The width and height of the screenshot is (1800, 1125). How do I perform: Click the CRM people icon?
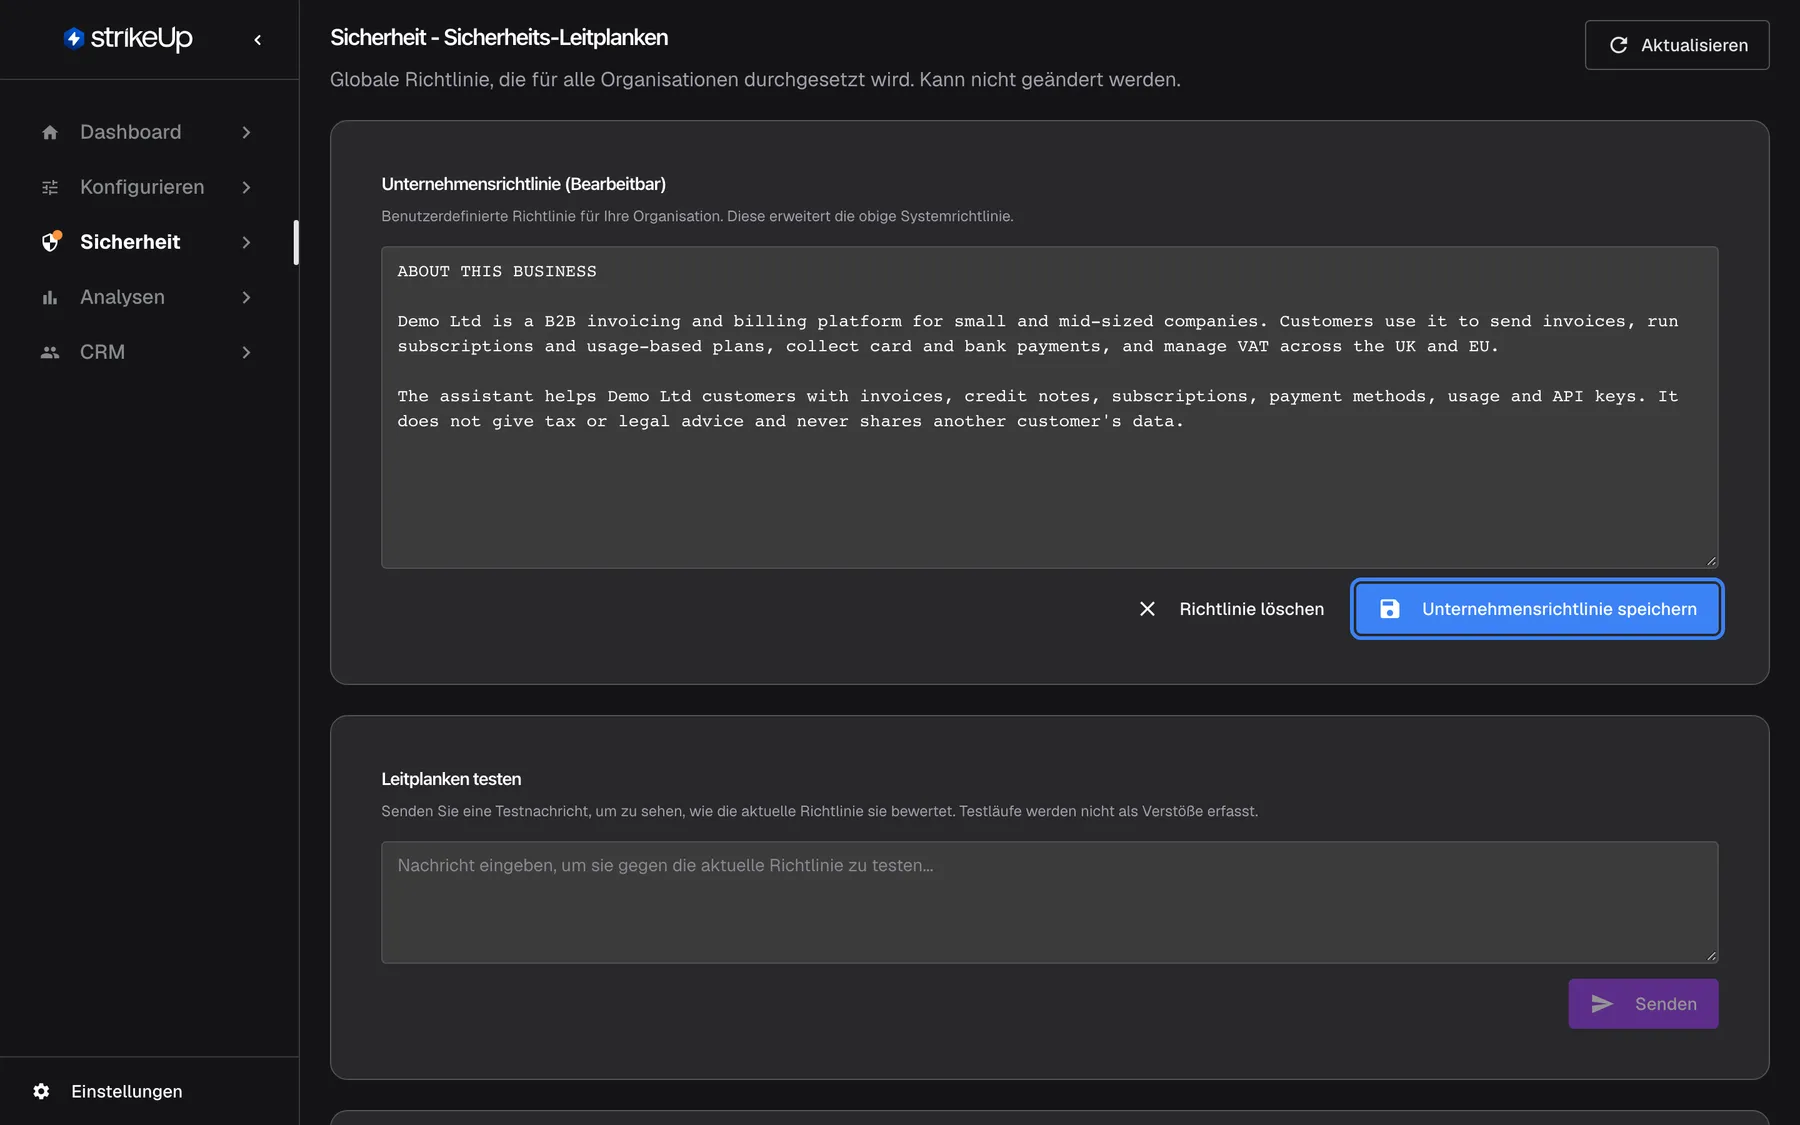coord(50,352)
